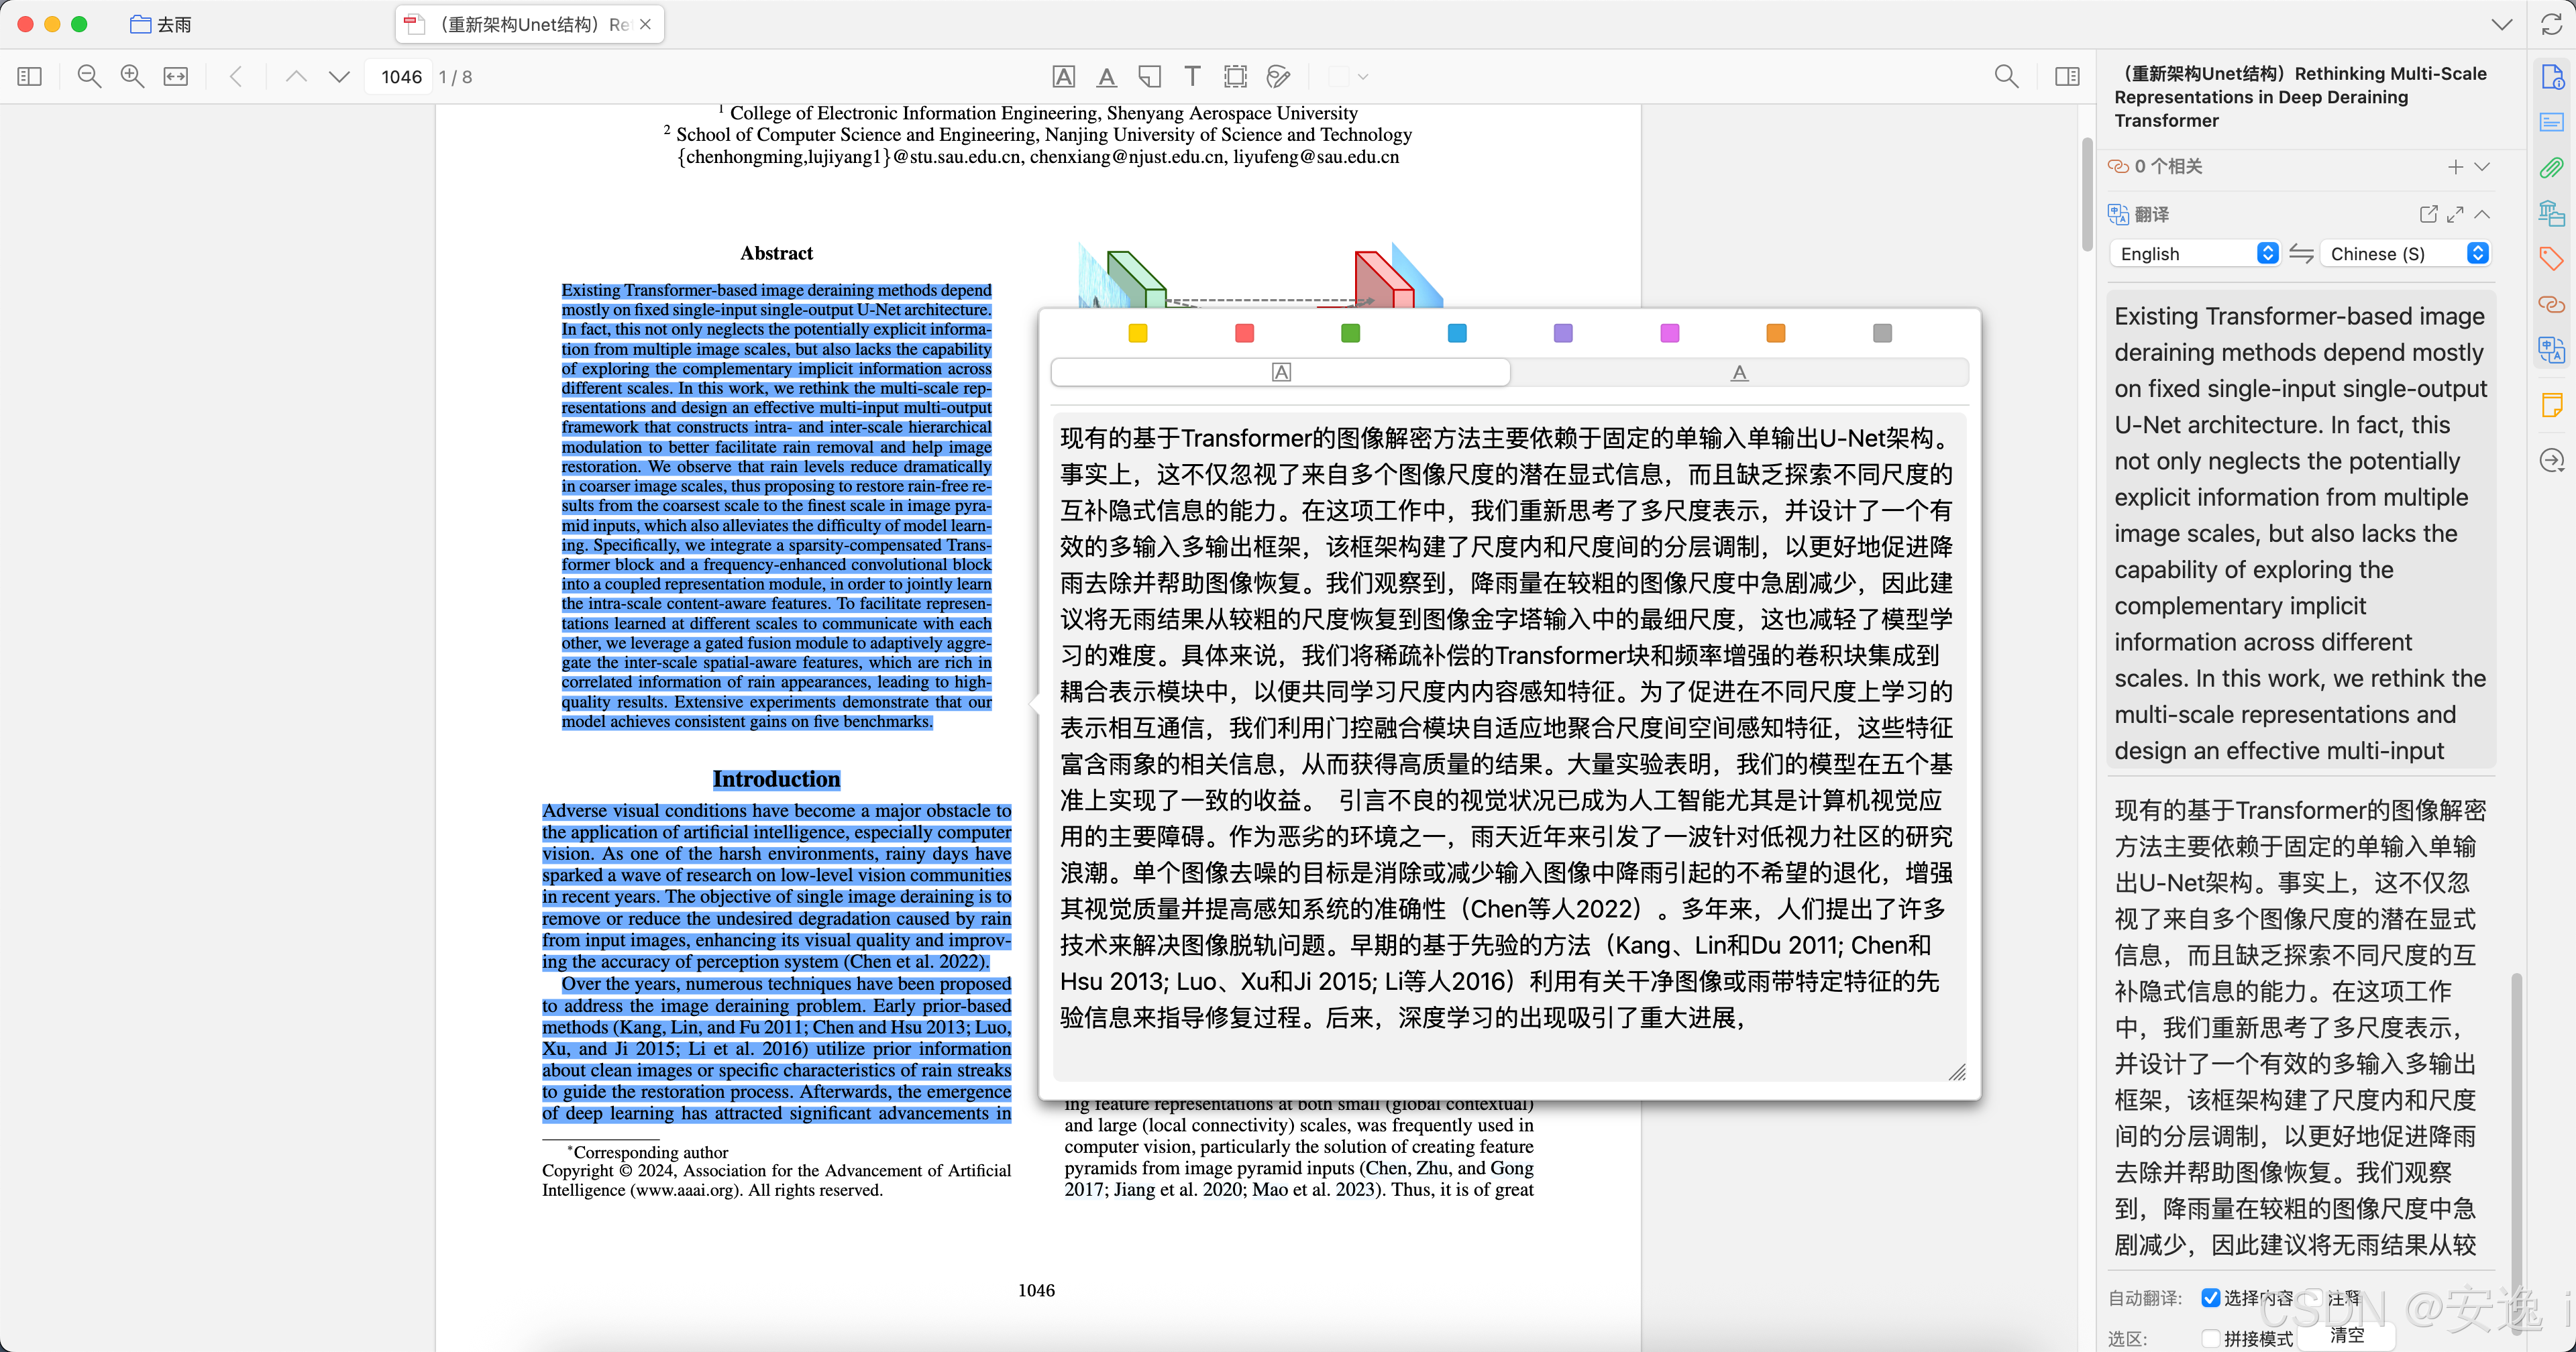Select the sticky note annotation tool
The height and width of the screenshot is (1352, 2576).
[x=1150, y=77]
